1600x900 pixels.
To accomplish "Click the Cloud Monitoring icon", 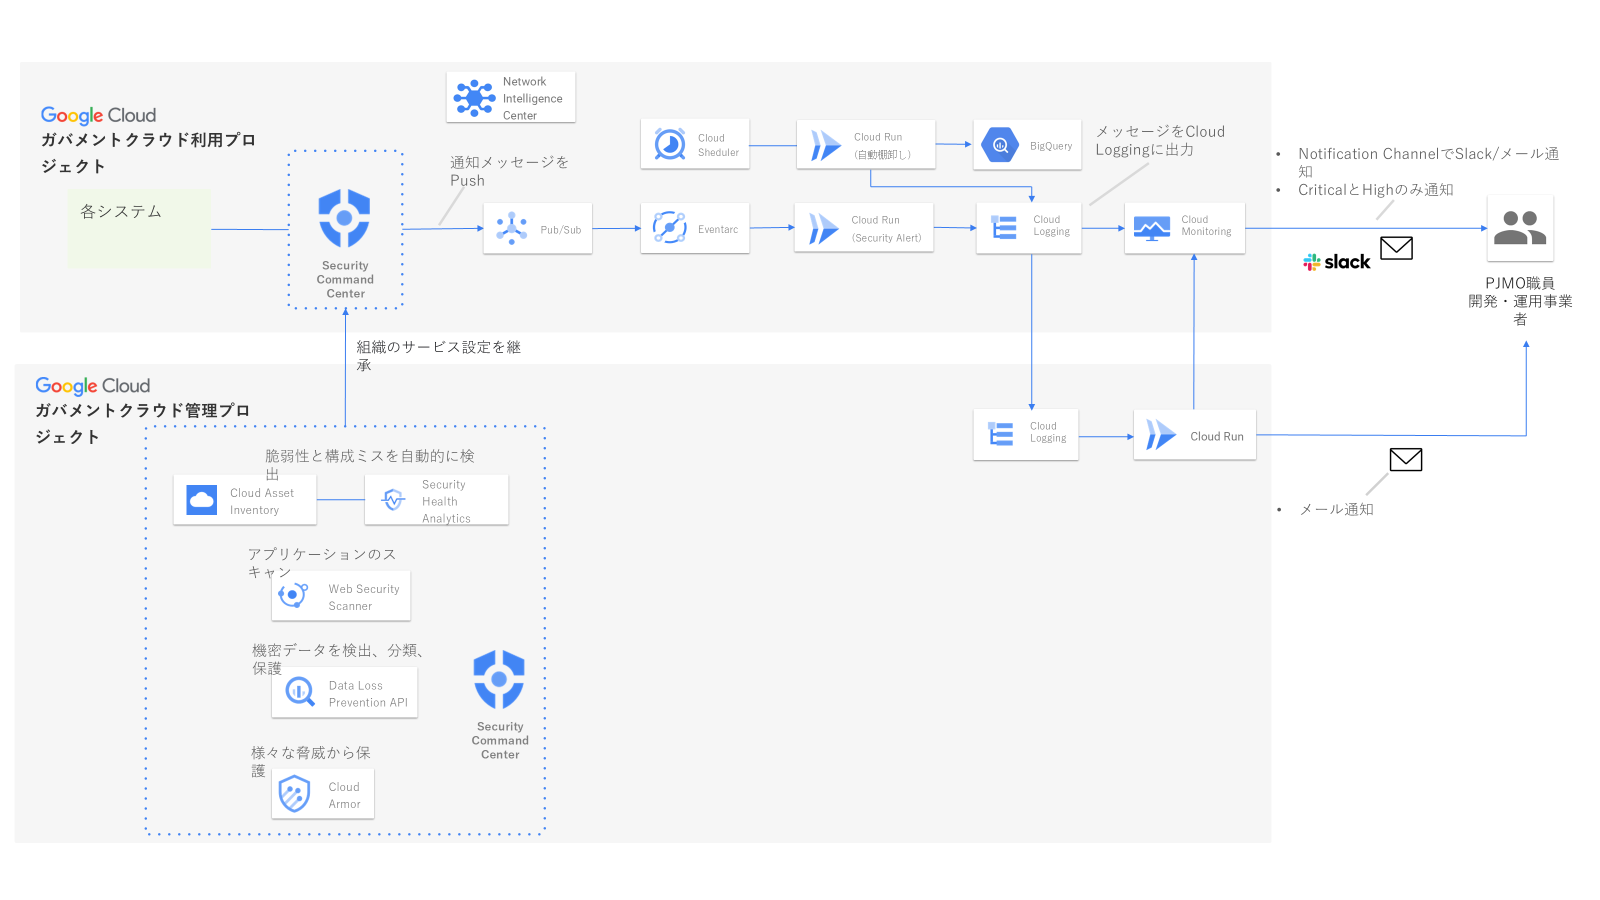I will tap(1152, 228).
